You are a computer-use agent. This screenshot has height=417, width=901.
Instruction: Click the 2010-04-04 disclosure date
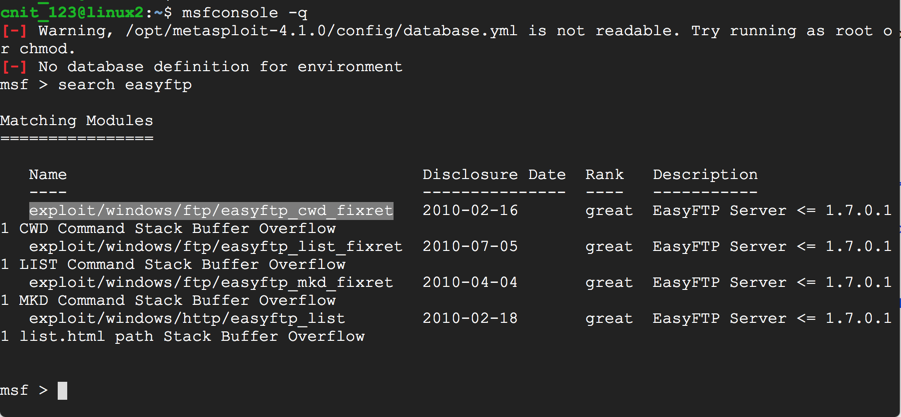pos(470,283)
